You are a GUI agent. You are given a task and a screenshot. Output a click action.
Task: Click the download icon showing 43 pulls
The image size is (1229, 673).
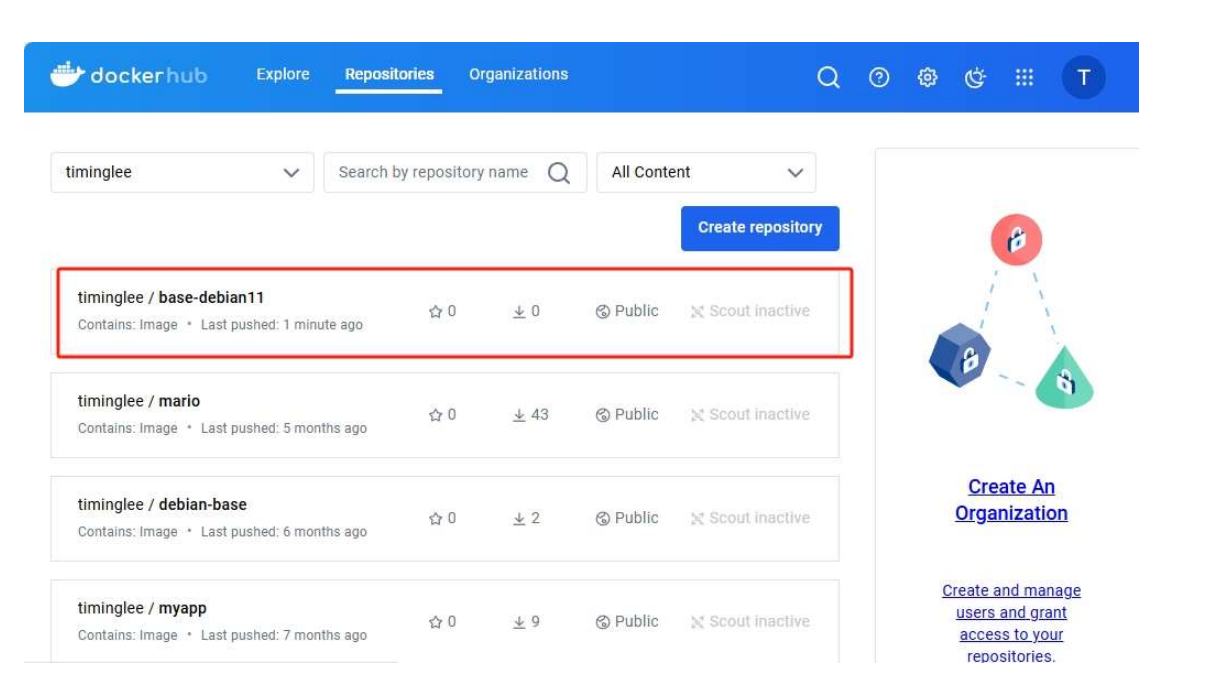point(519,415)
